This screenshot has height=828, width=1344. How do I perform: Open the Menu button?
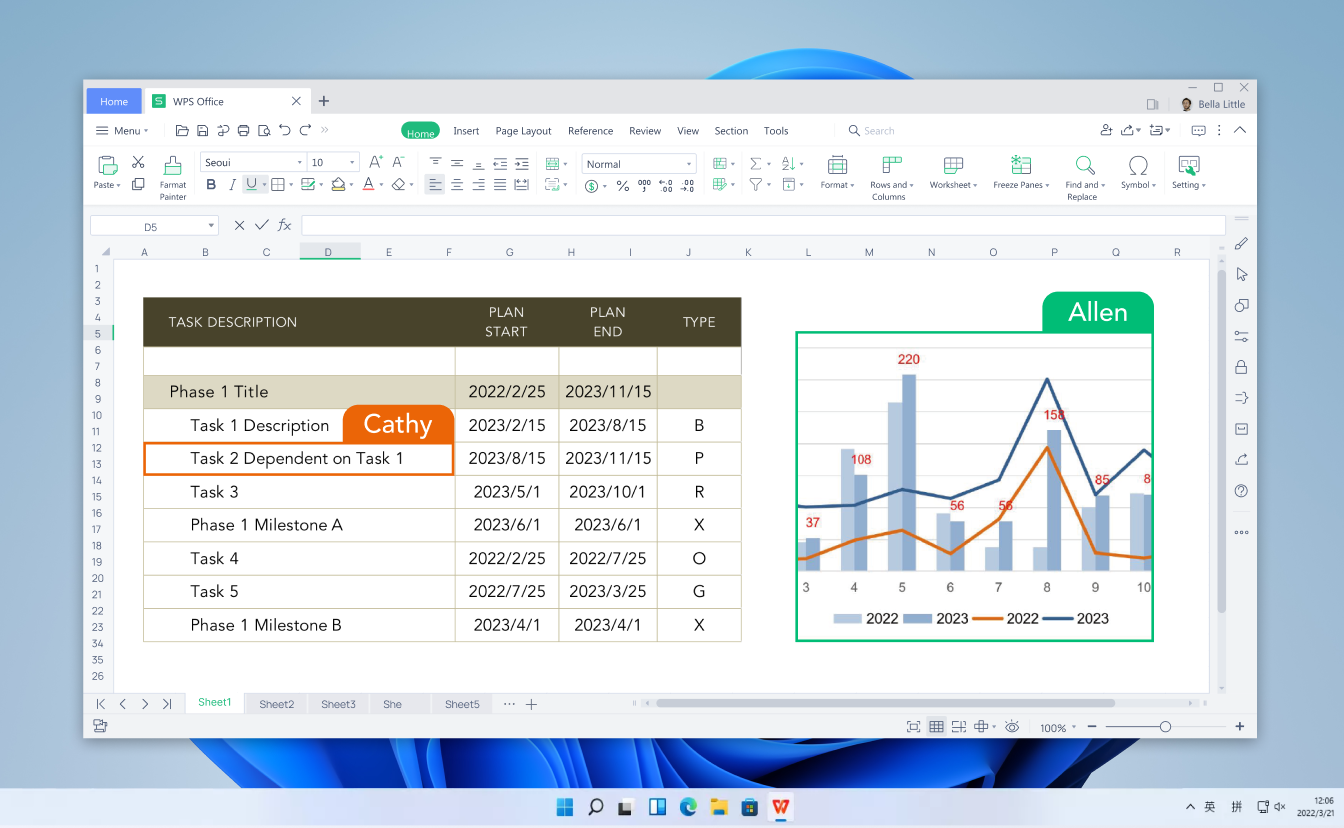click(x=121, y=131)
